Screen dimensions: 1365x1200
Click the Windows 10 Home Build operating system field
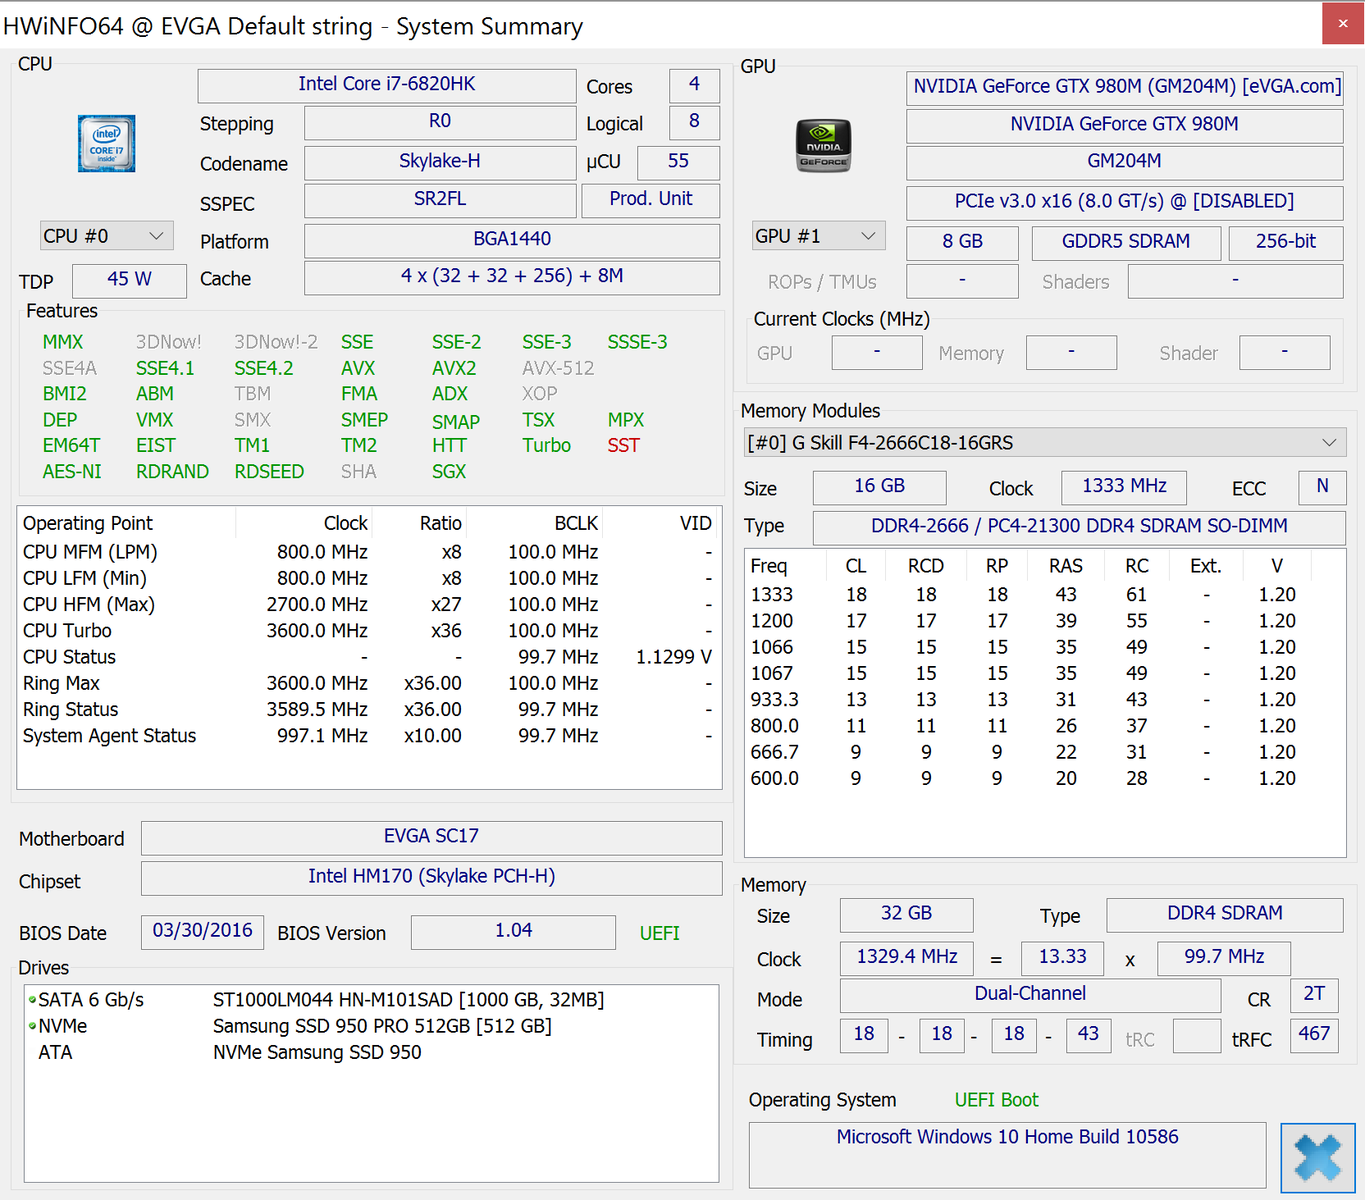pyautogui.click(x=1008, y=1155)
